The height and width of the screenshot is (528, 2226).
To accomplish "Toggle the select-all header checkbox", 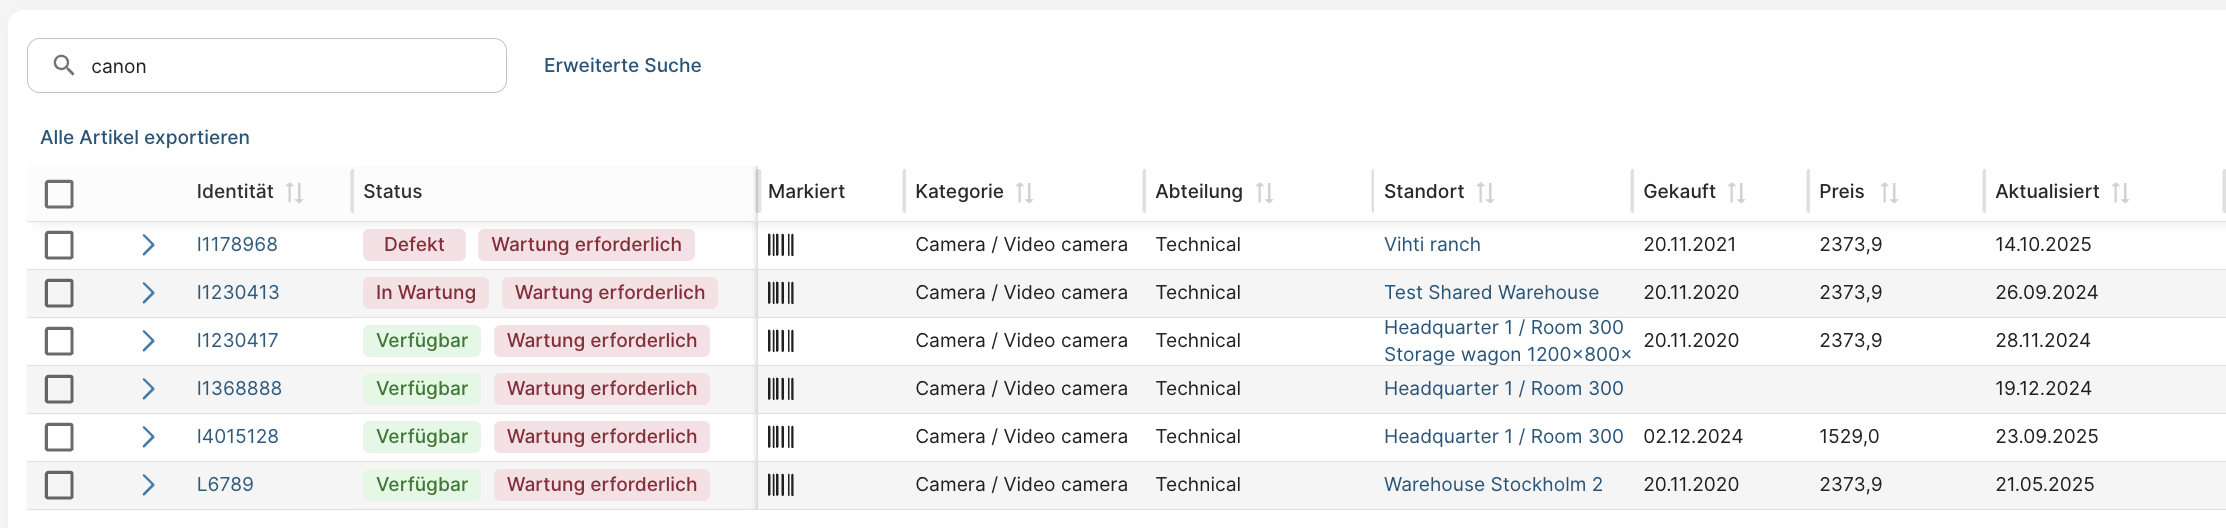I will [x=59, y=193].
